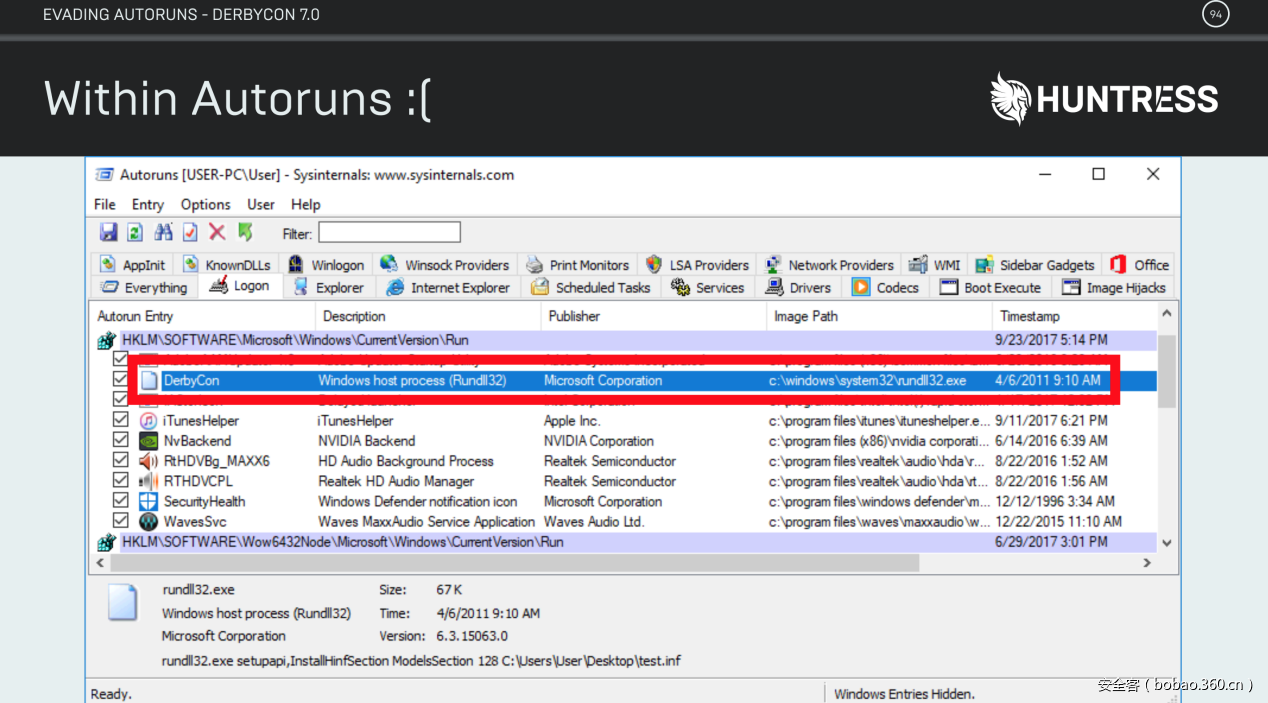Click the green Jump to Entry icon
Screen dimensions: 1268x703
tap(245, 233)
